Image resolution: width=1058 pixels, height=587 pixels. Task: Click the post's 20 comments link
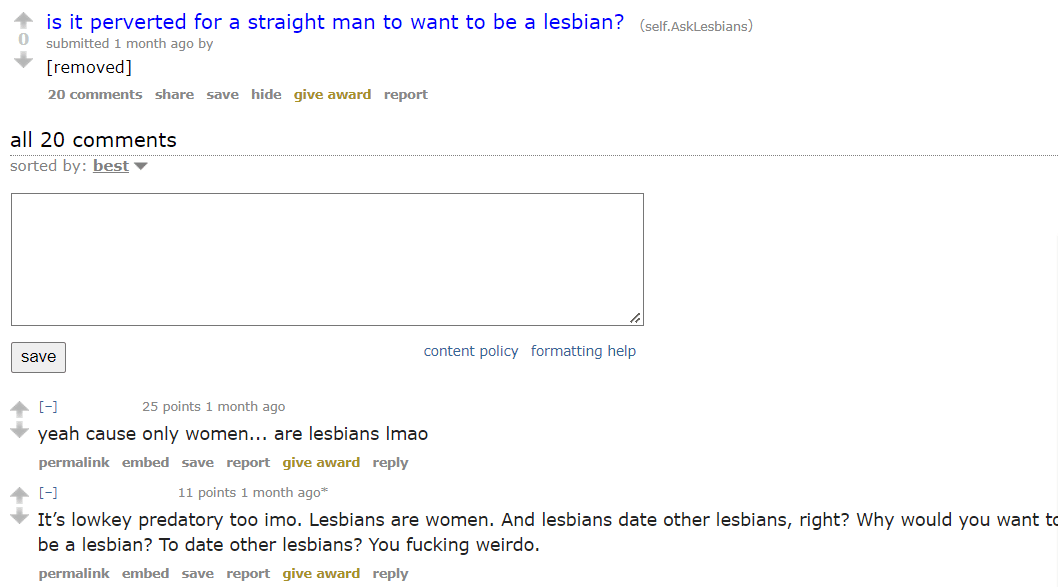tap(95, 95)
